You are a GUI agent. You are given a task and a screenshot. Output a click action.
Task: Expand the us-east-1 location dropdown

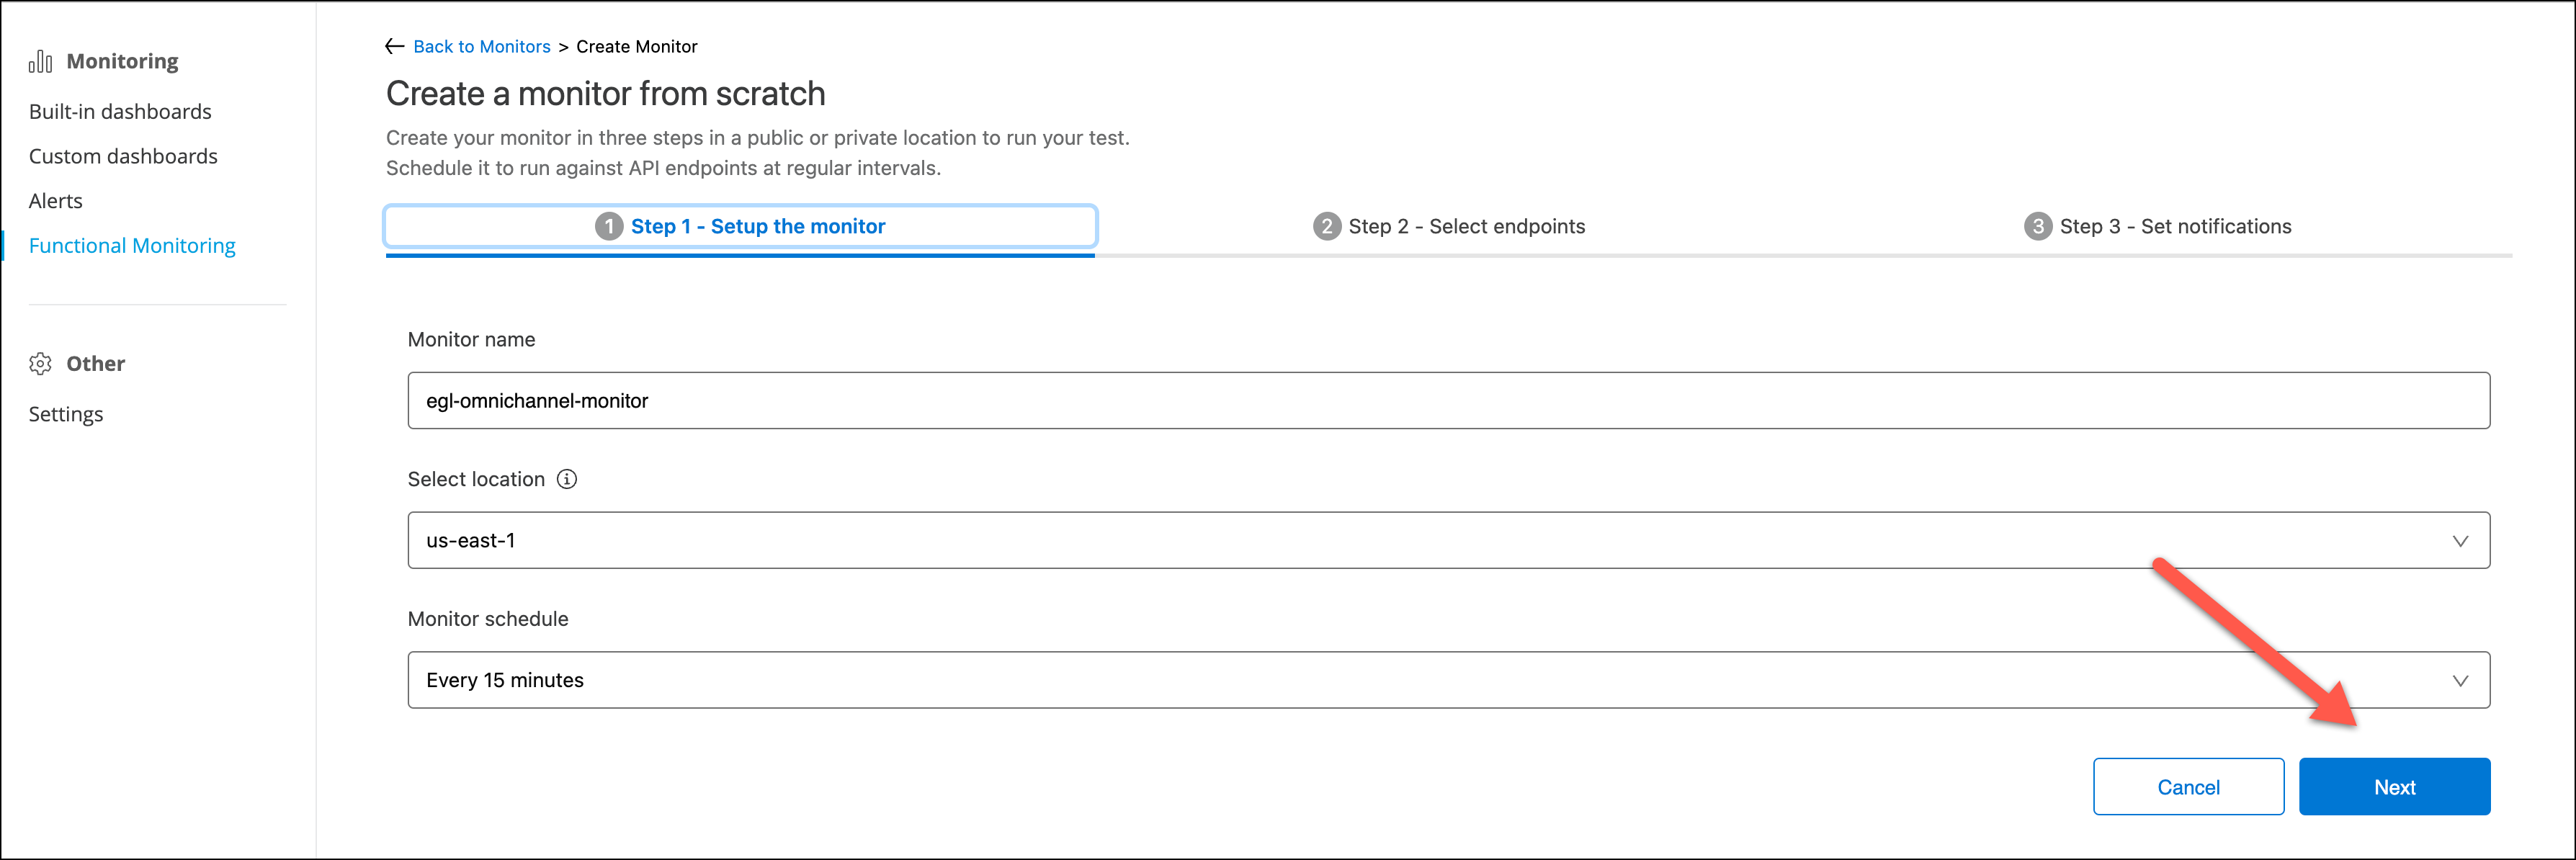point(1448,541)
